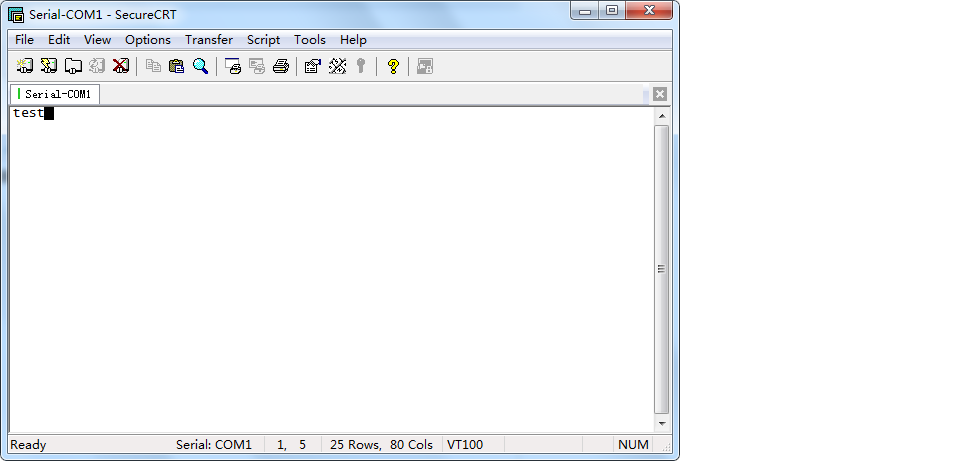Click the Print printer icon
Viewport: 969px width, 461px height.
281,66
